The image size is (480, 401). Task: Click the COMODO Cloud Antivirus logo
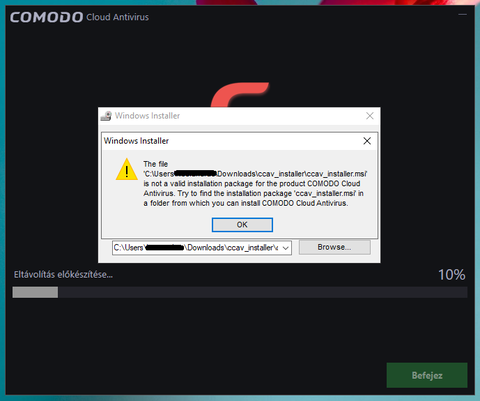79,17
